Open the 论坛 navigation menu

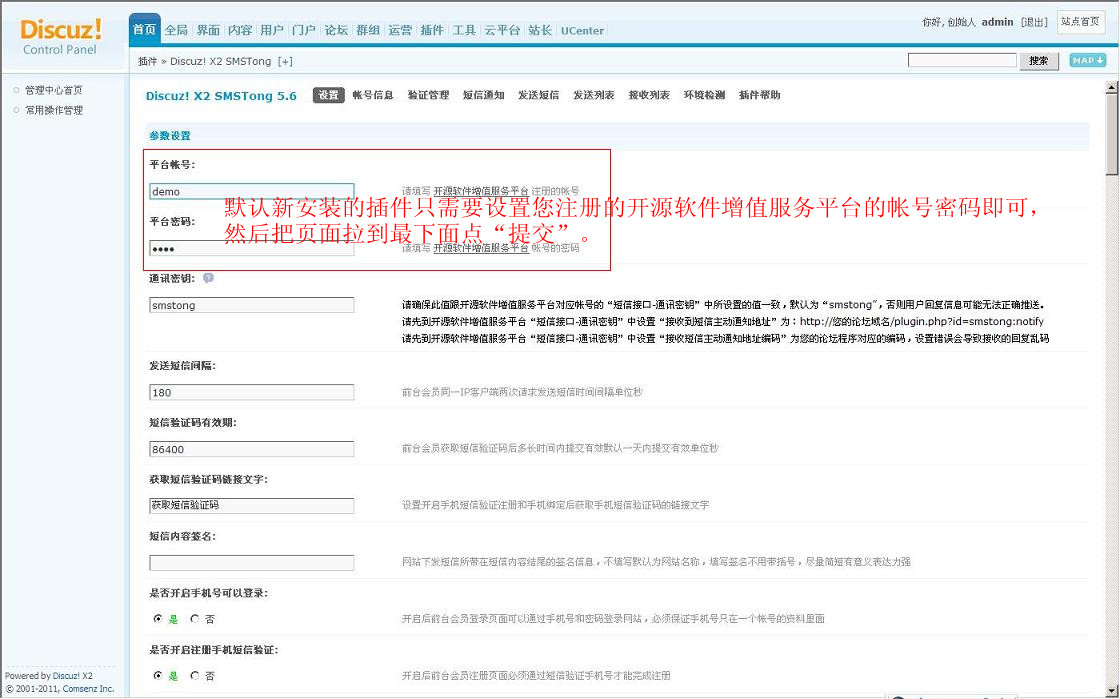click(336, 30)
